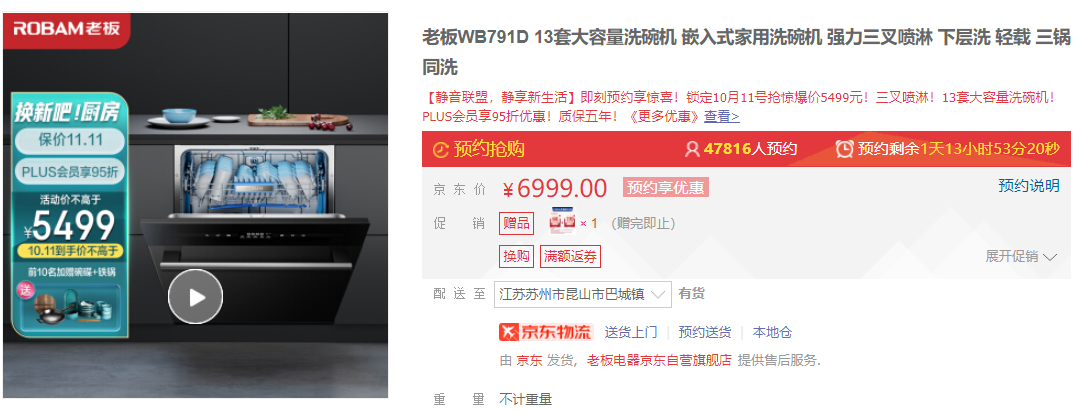Click the 满额返券 coupon tag
1088x414 pixels.
[x=570, y=257]
